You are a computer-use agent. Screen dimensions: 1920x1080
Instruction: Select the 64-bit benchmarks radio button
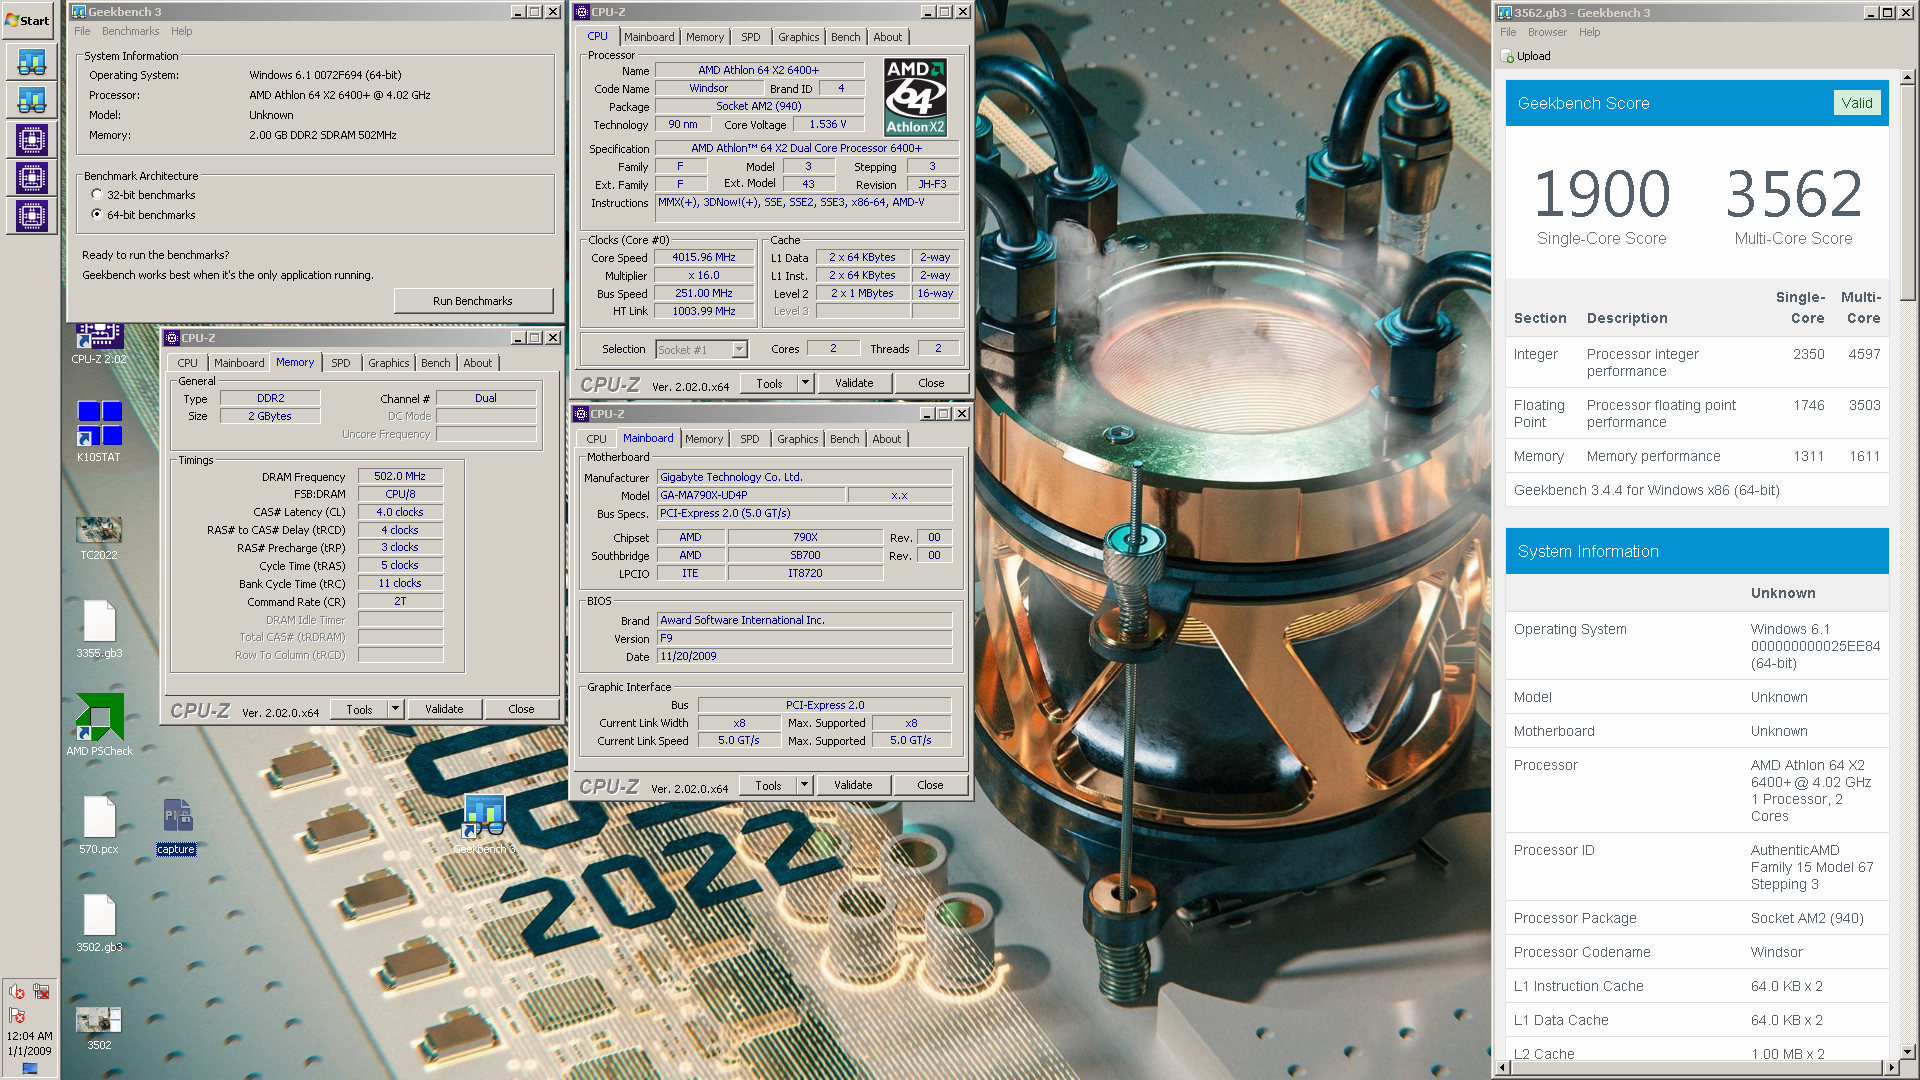[97, 215]
